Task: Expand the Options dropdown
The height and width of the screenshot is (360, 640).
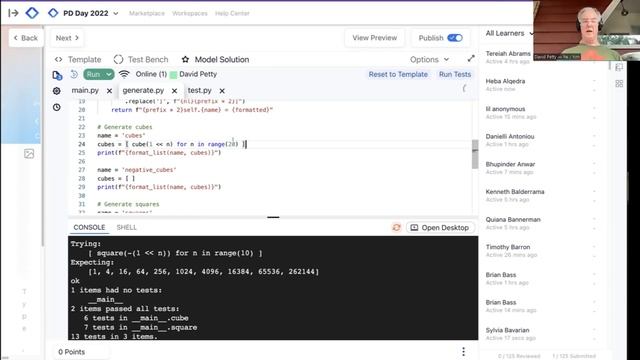Action: (429, 60)
